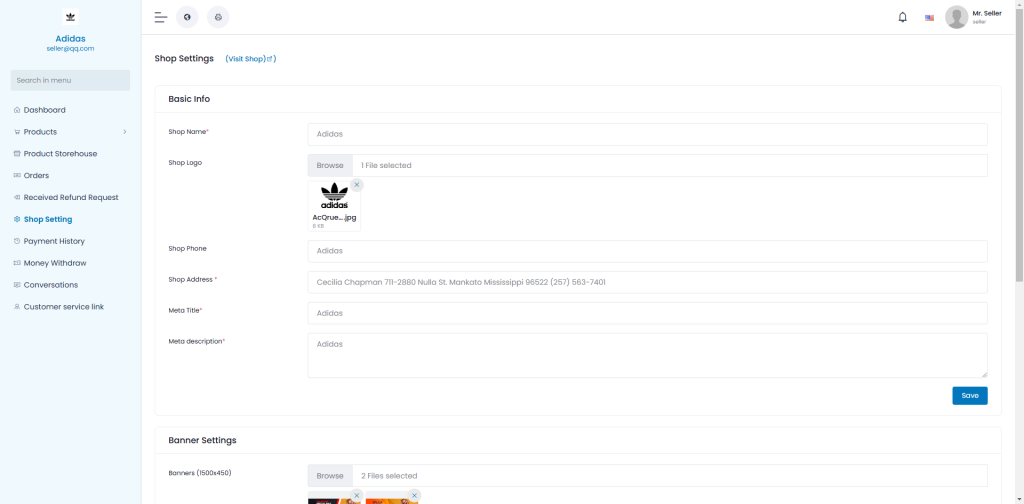Expand the Products submenu arrow

tap(124, 132)
